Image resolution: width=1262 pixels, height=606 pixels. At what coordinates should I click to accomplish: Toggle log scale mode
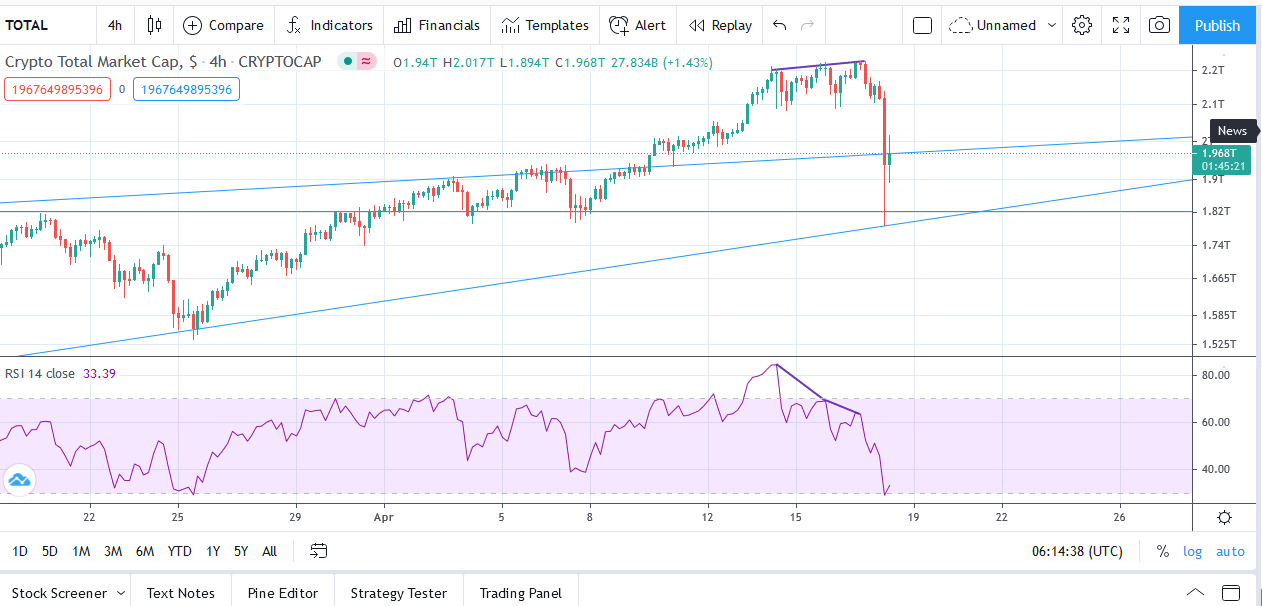[1192, 551]
